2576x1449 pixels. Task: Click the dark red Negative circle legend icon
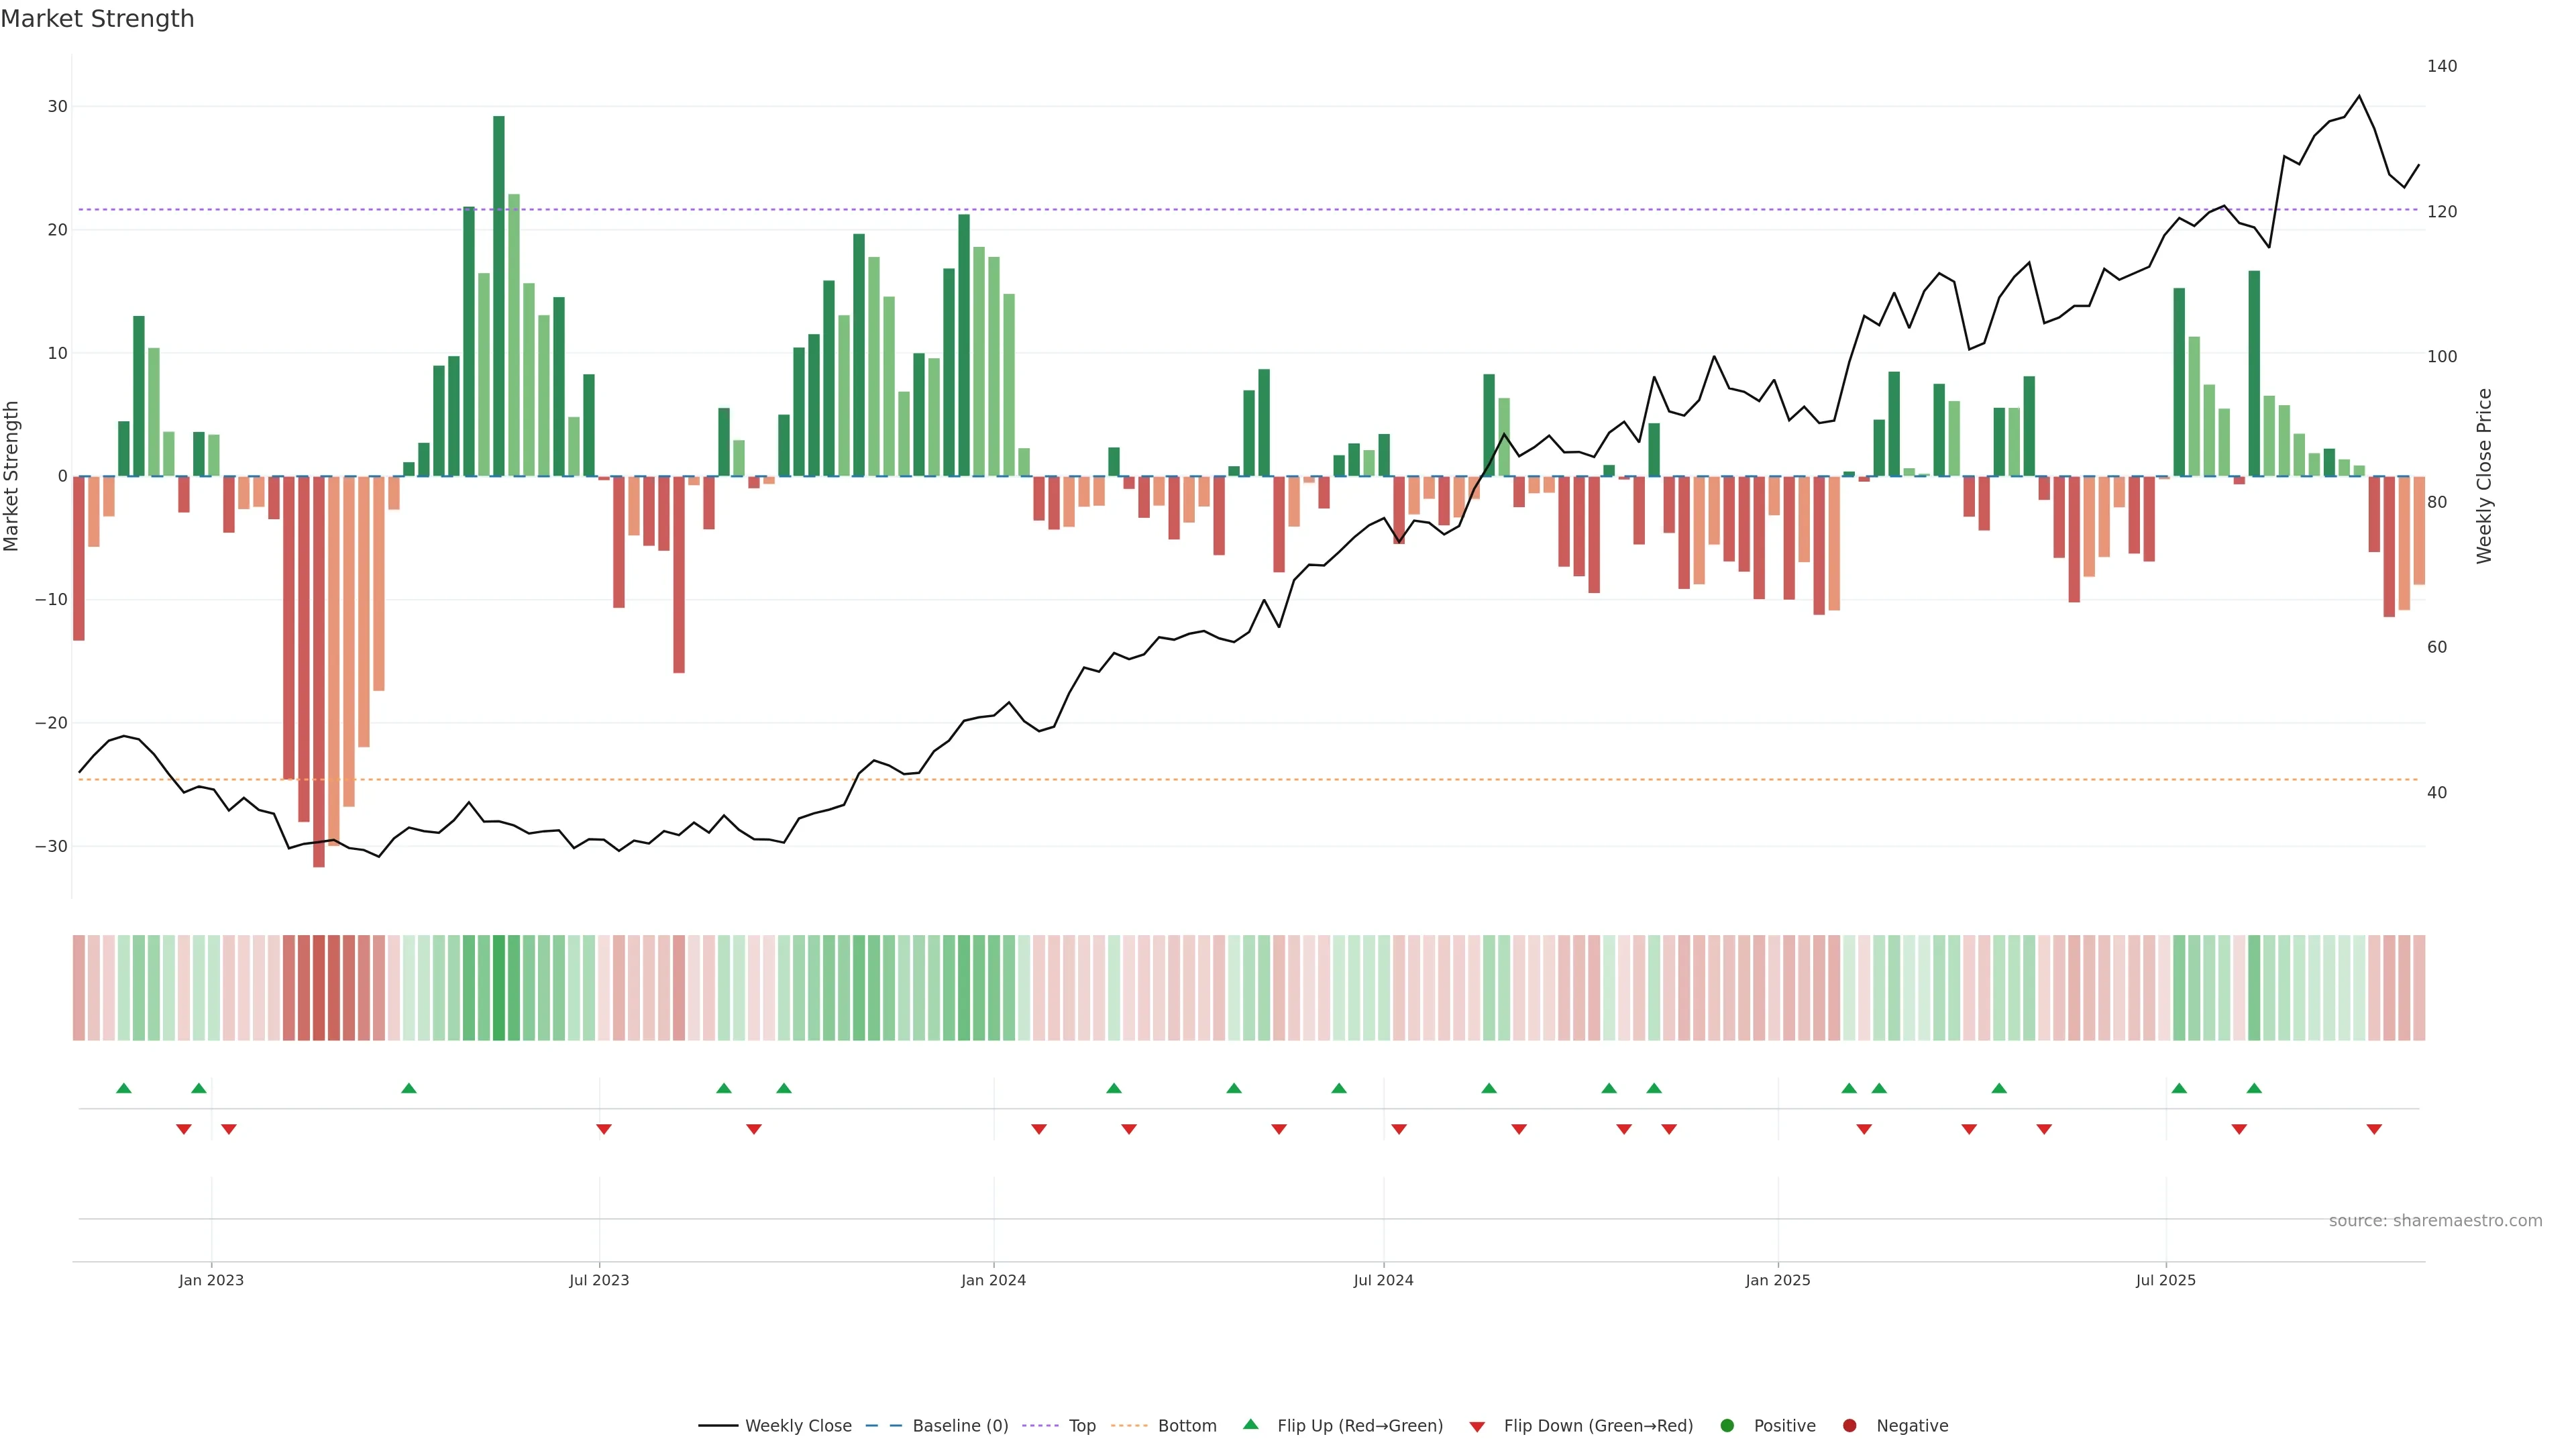tap(1849, 1426)
